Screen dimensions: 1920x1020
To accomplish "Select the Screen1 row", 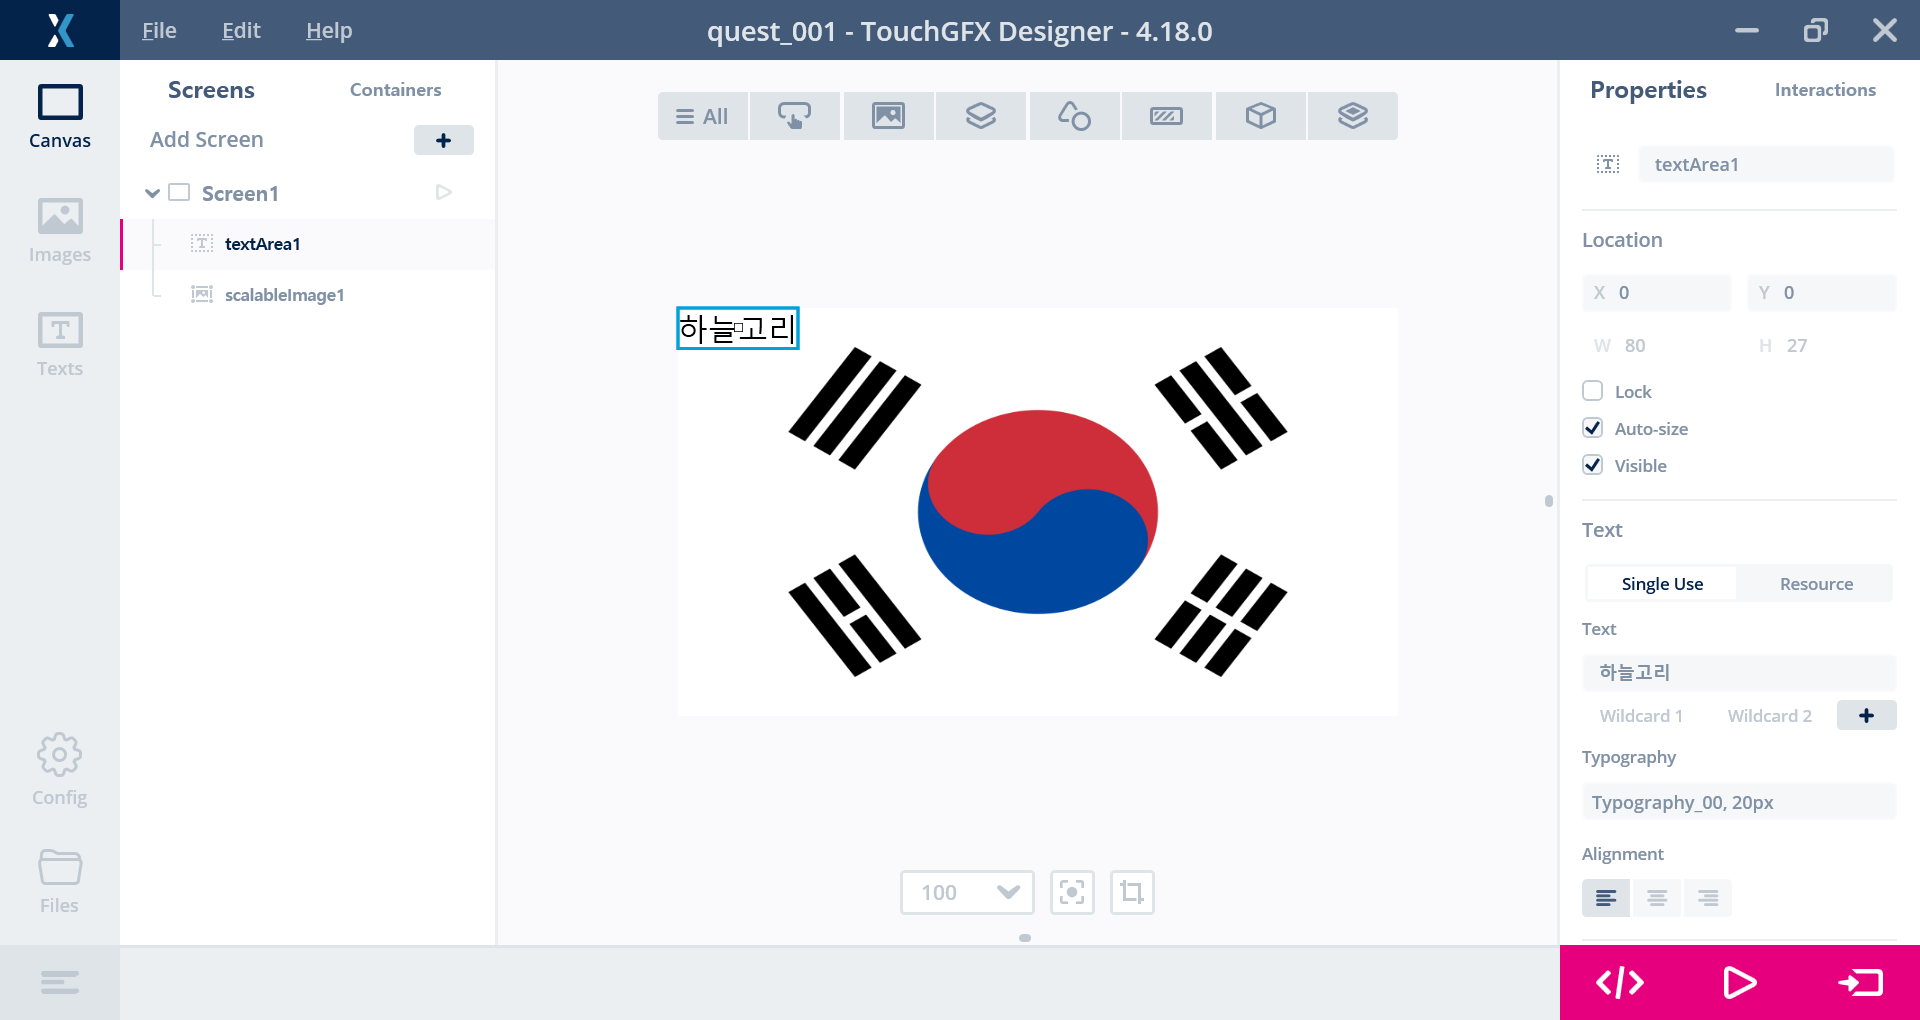I will click(308, 193).
